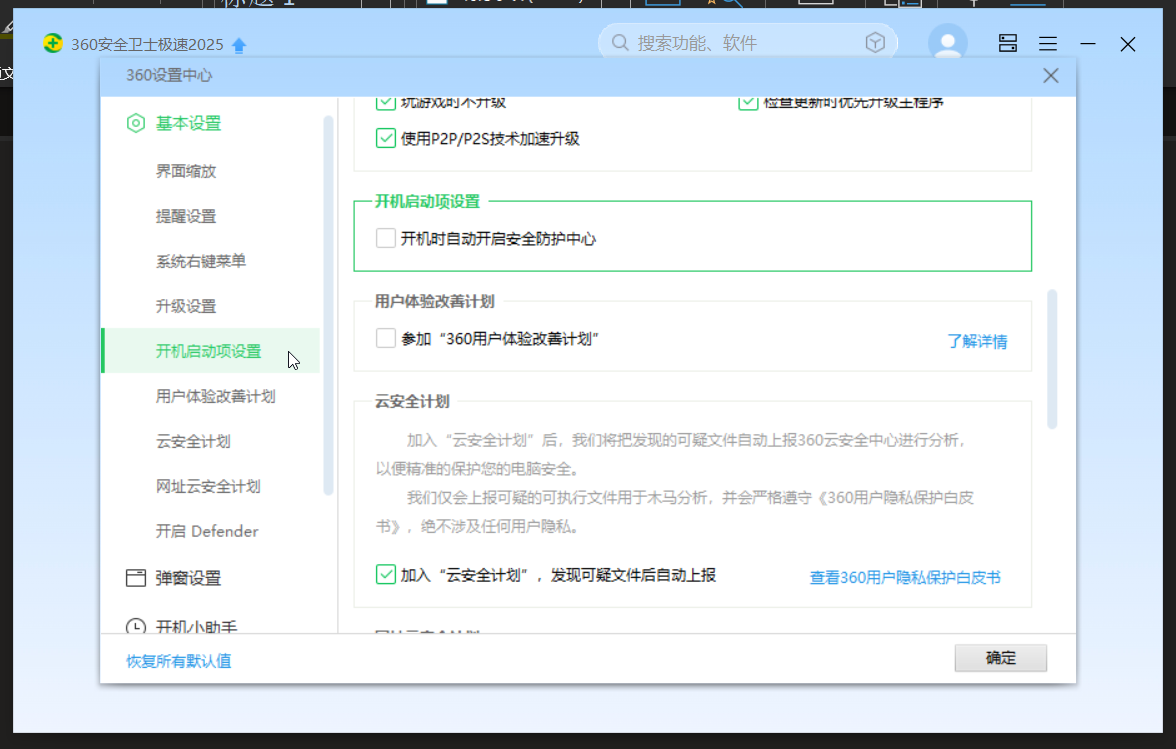Click 恢复所有默认值 link
Viewport: 1176px width, 749px height.
tap(178, 661)
